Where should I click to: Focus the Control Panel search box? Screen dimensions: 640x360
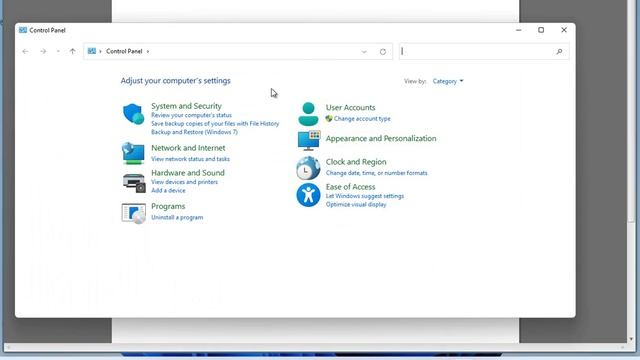tap(484, 51)
